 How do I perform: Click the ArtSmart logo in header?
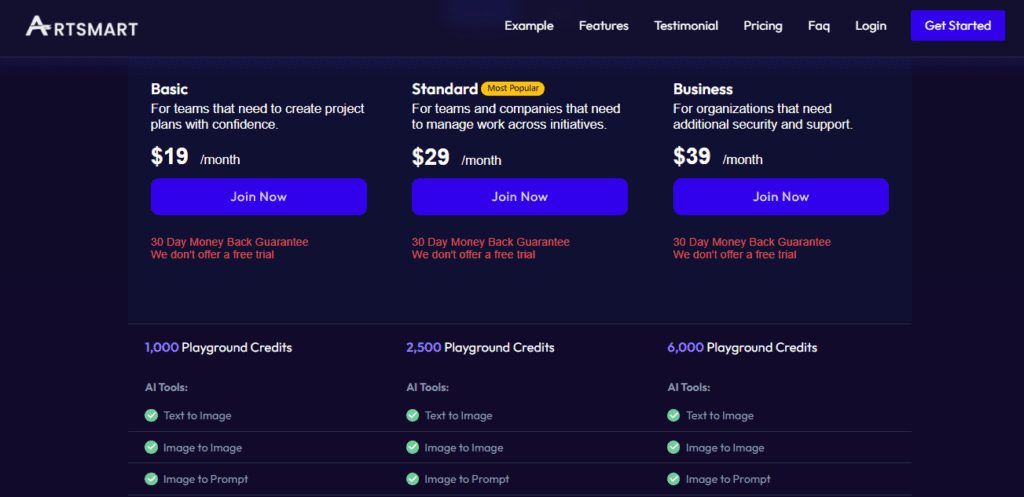coord(82,26)
